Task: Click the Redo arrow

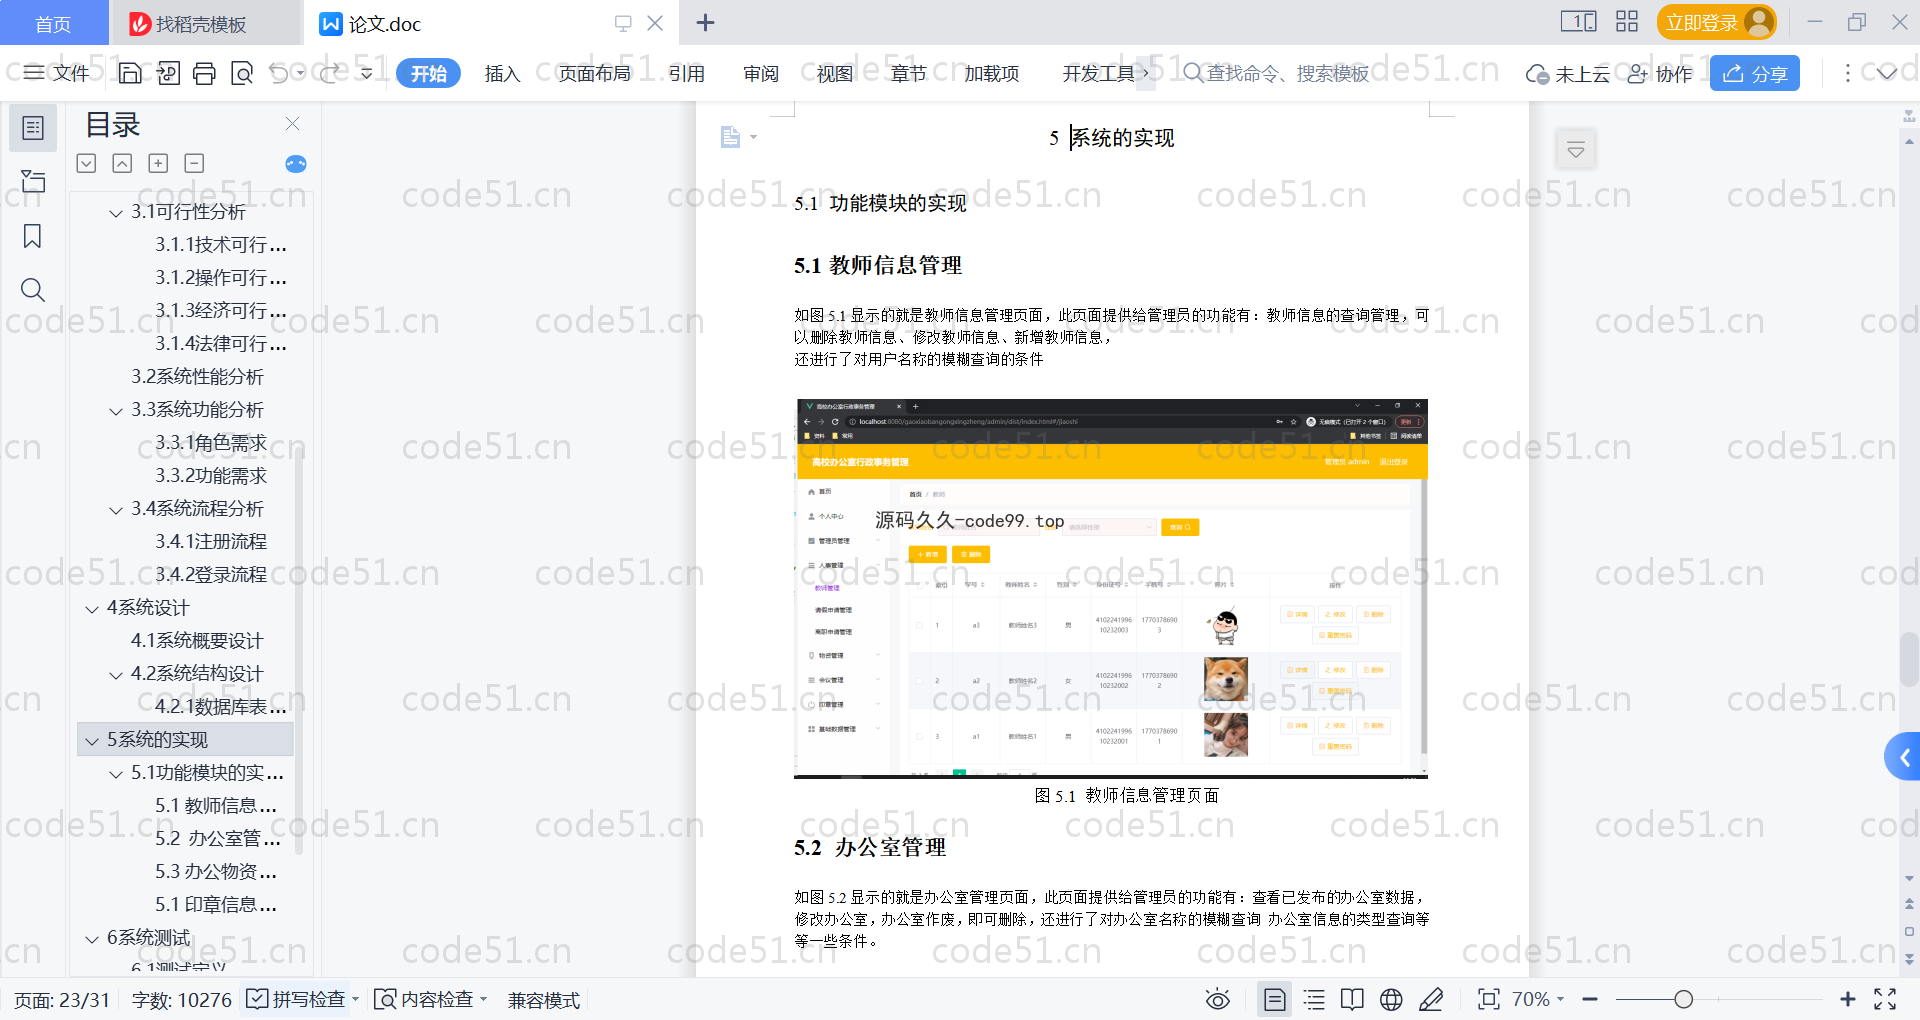Action: 329,73
